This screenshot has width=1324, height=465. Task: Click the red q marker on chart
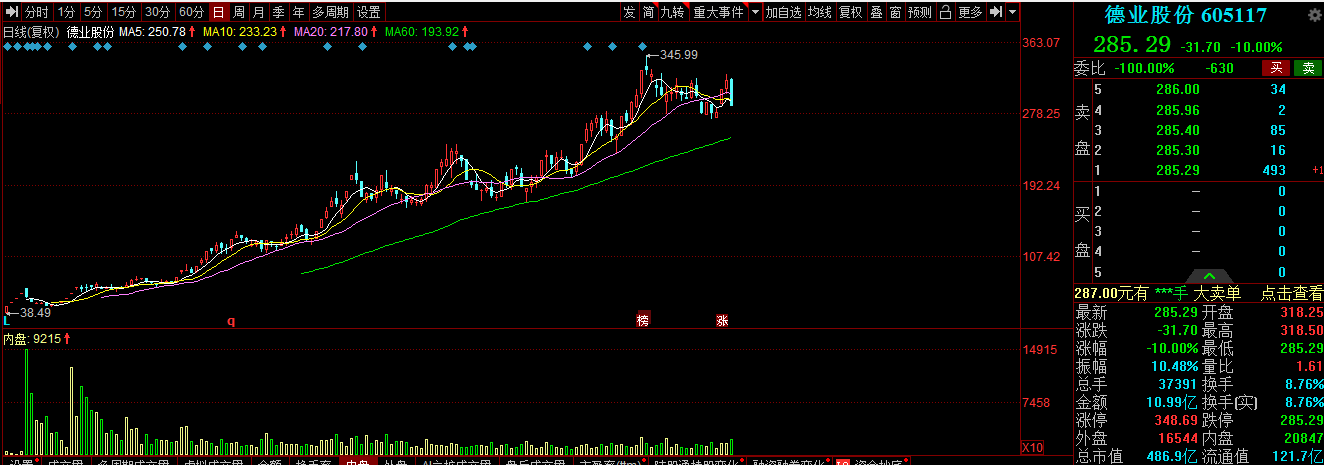pyautogui.click(x=230, y=321)
